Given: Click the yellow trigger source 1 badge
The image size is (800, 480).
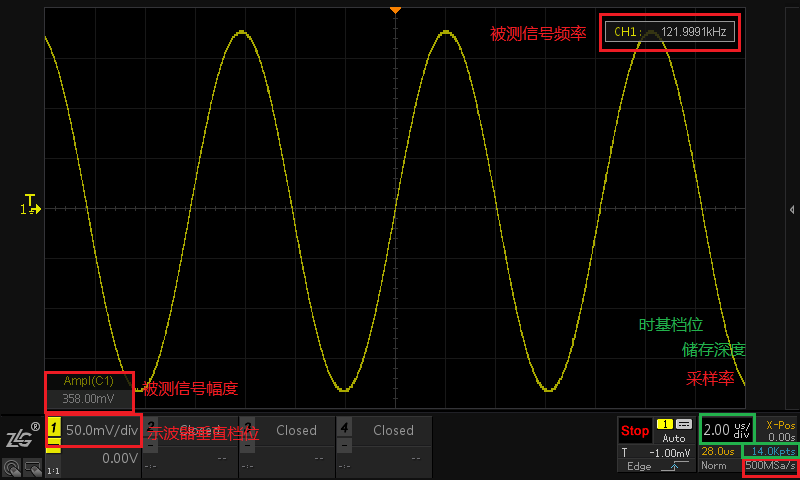Looking at the screenshot, I should point(663,424).
